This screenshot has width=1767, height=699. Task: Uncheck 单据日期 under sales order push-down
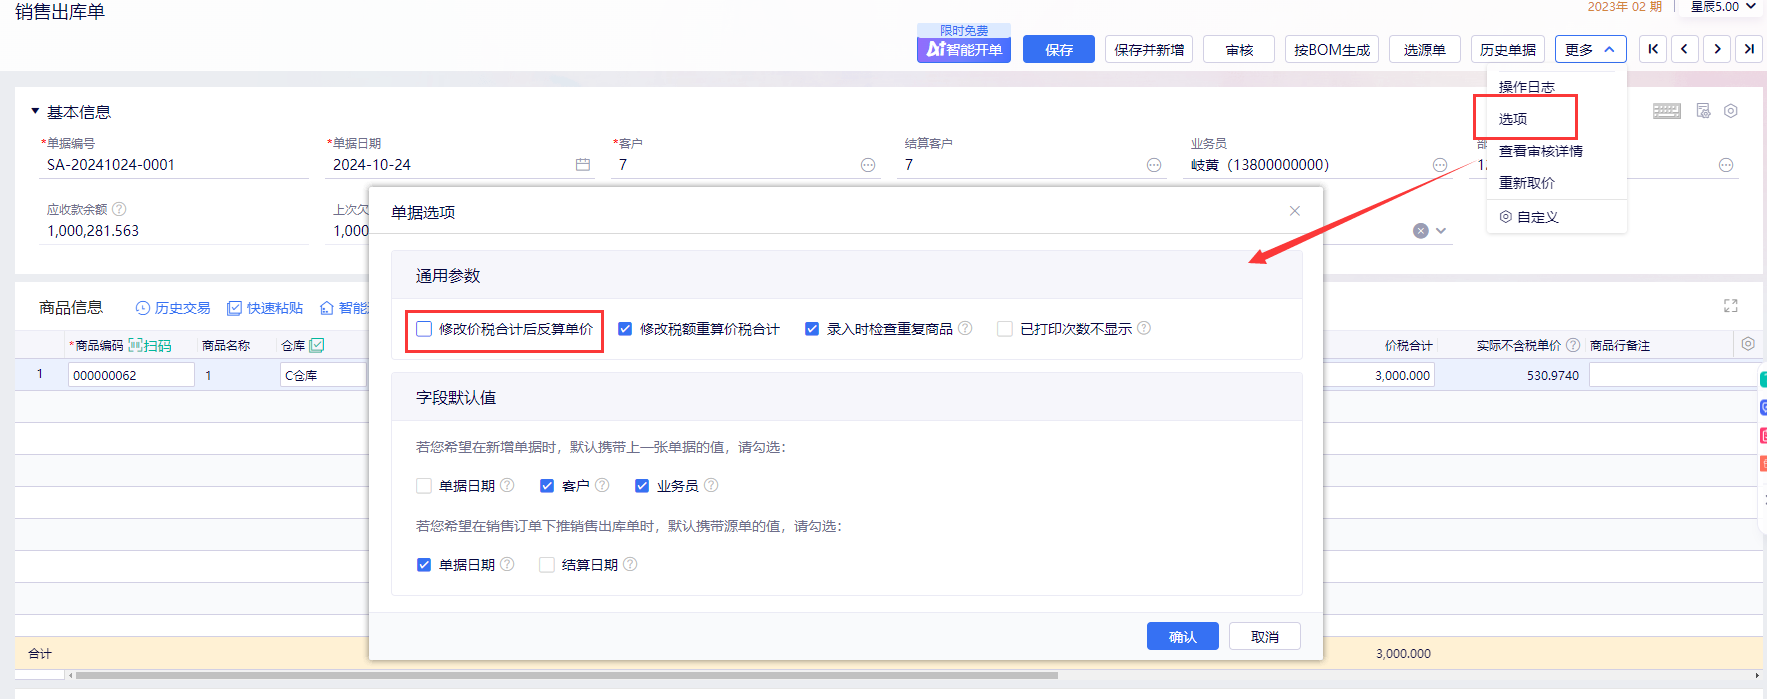click(424, 565)
